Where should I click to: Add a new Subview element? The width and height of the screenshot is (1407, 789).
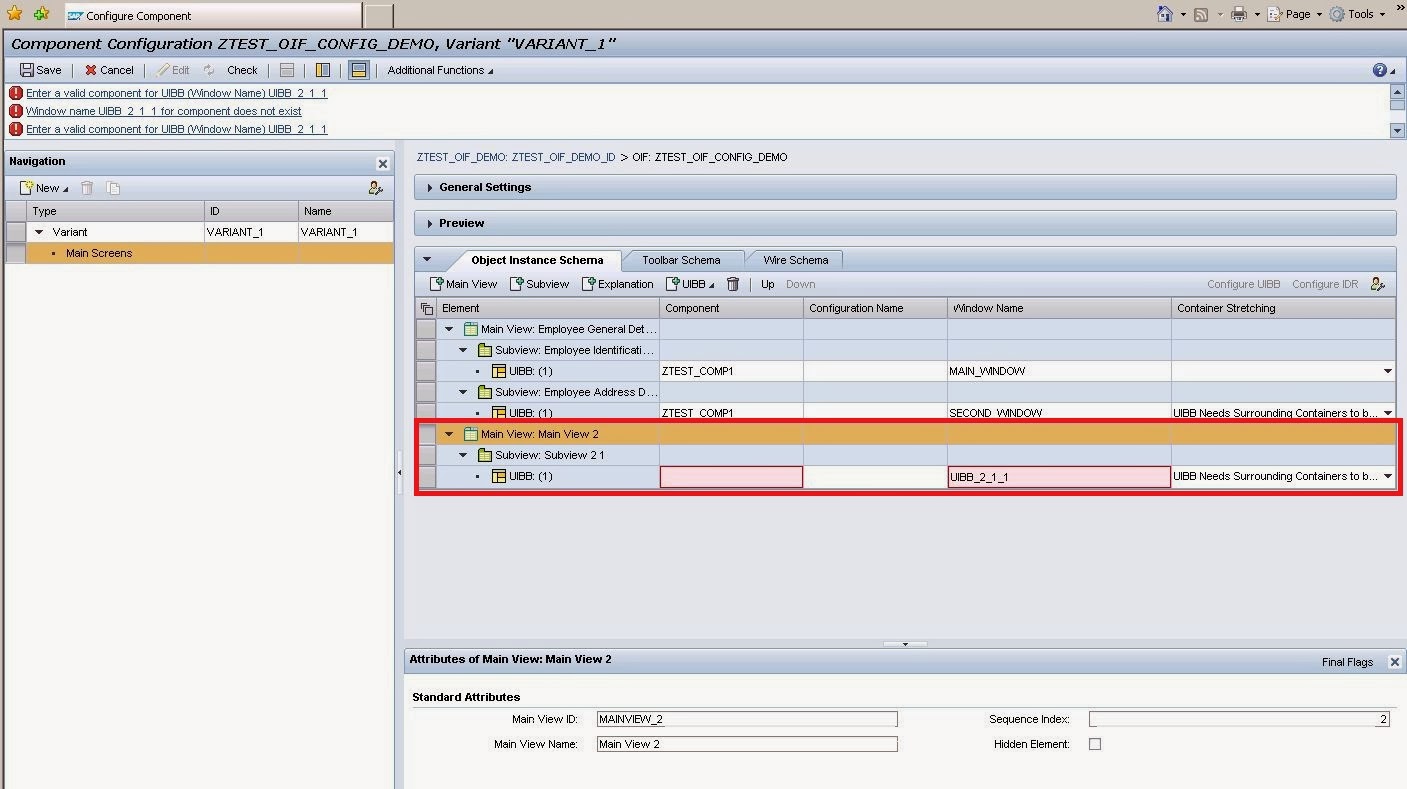pyautogui.click(x=540, y=284)
